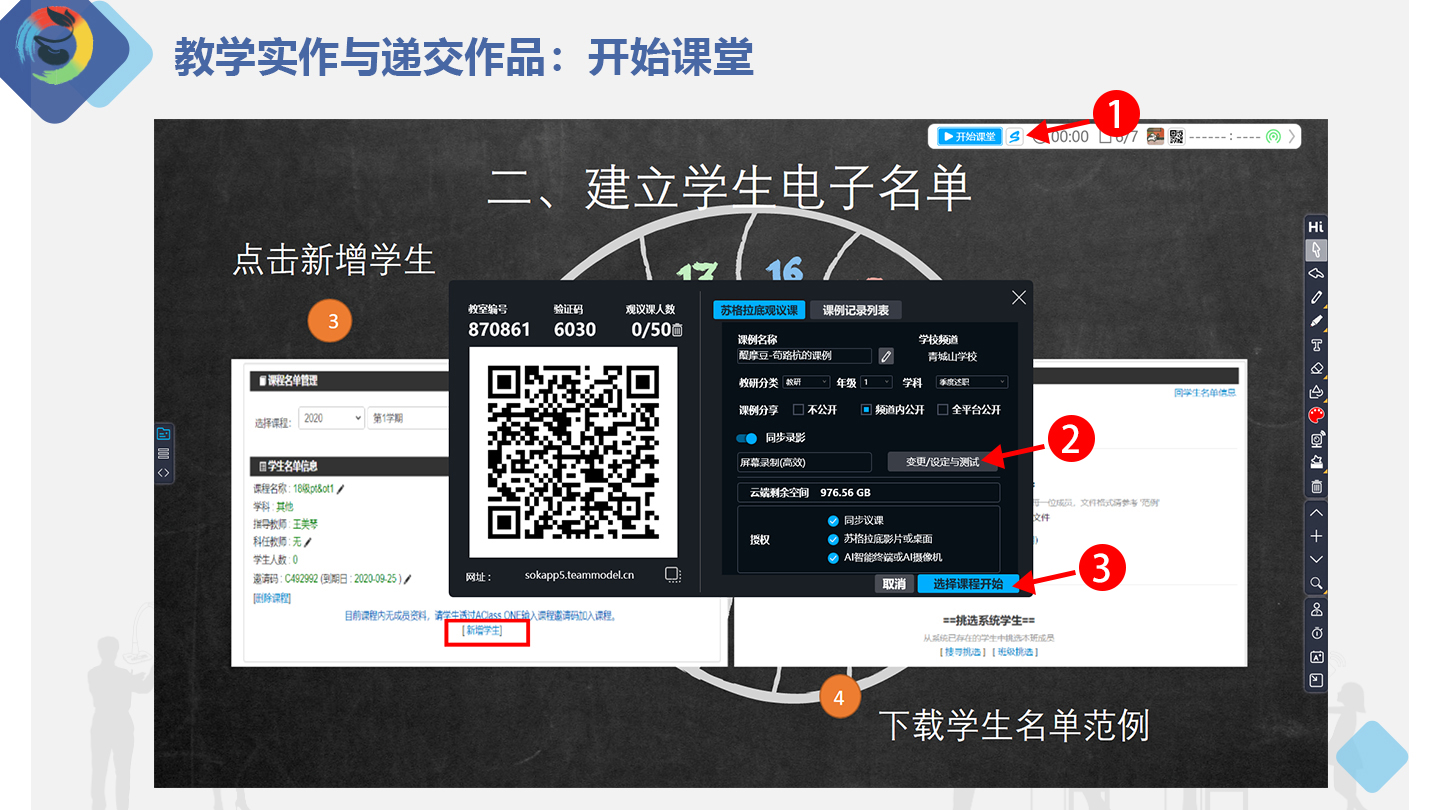Switch to the 课例记录列表 tab
Viewport: 1440px width, 810px height.
point(855,310)
